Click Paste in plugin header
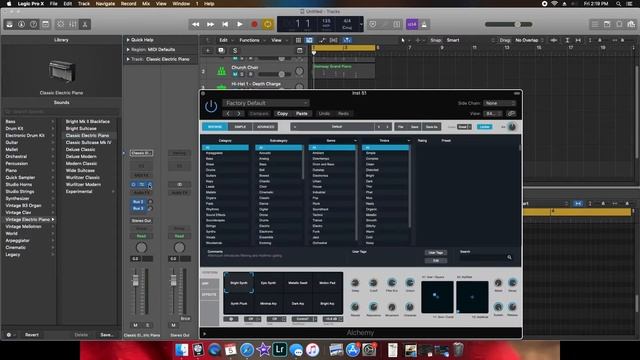Image resolution: width=640 pixels, height=360 pixels. (302, 113)
